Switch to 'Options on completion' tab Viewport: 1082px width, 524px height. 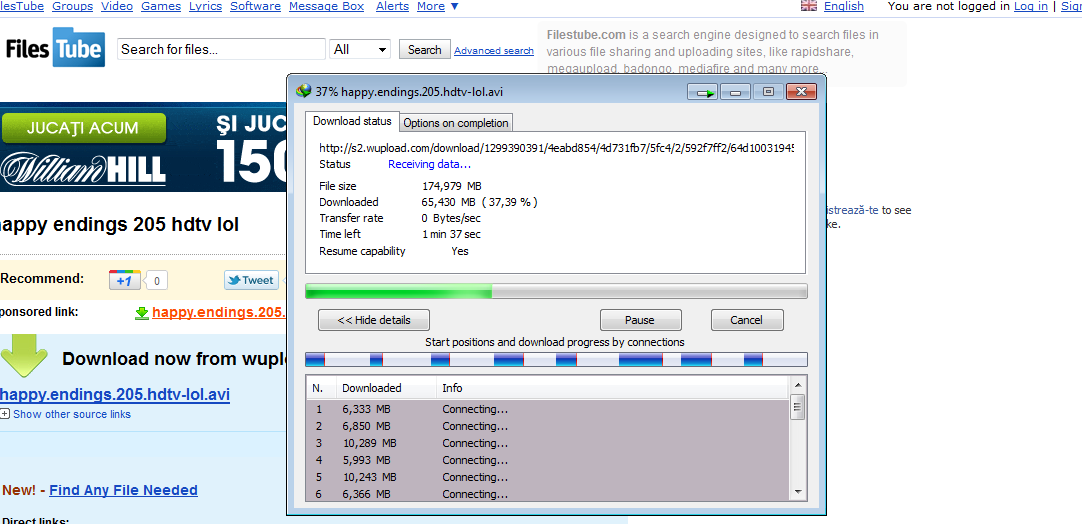pyautogui.click(x=456, y=123)
